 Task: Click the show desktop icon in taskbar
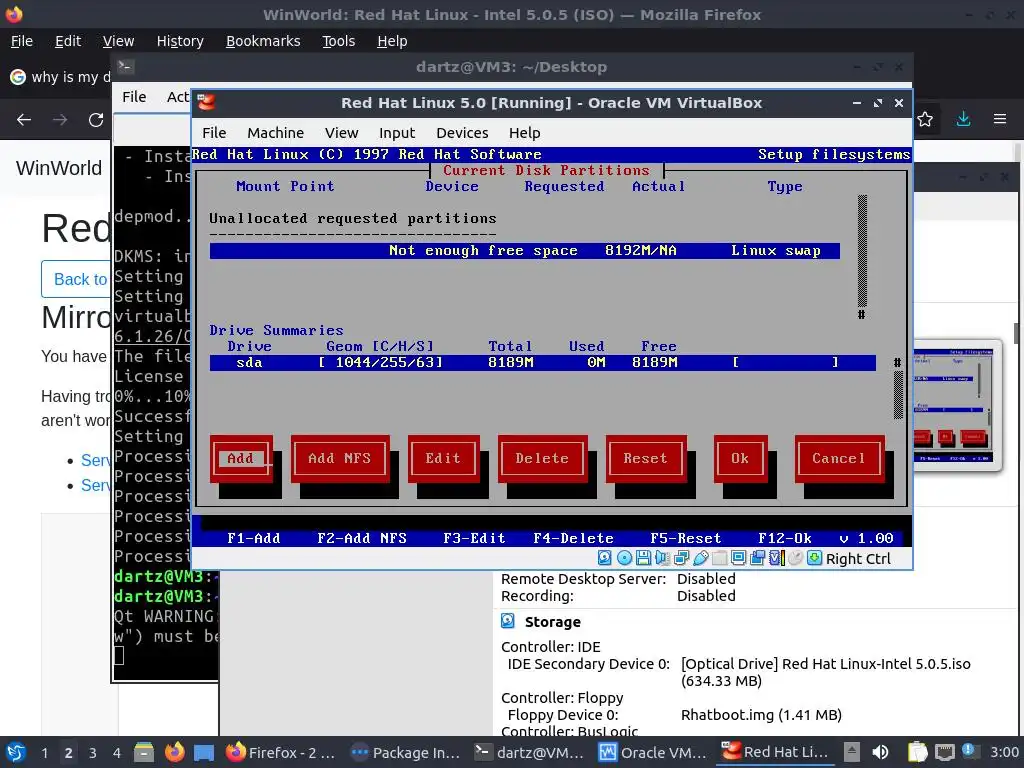click(204, 752)
